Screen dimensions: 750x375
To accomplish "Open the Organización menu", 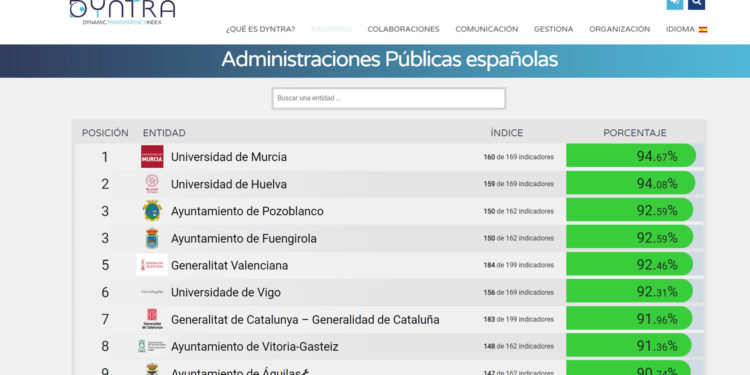I will [x=619, y=29].
